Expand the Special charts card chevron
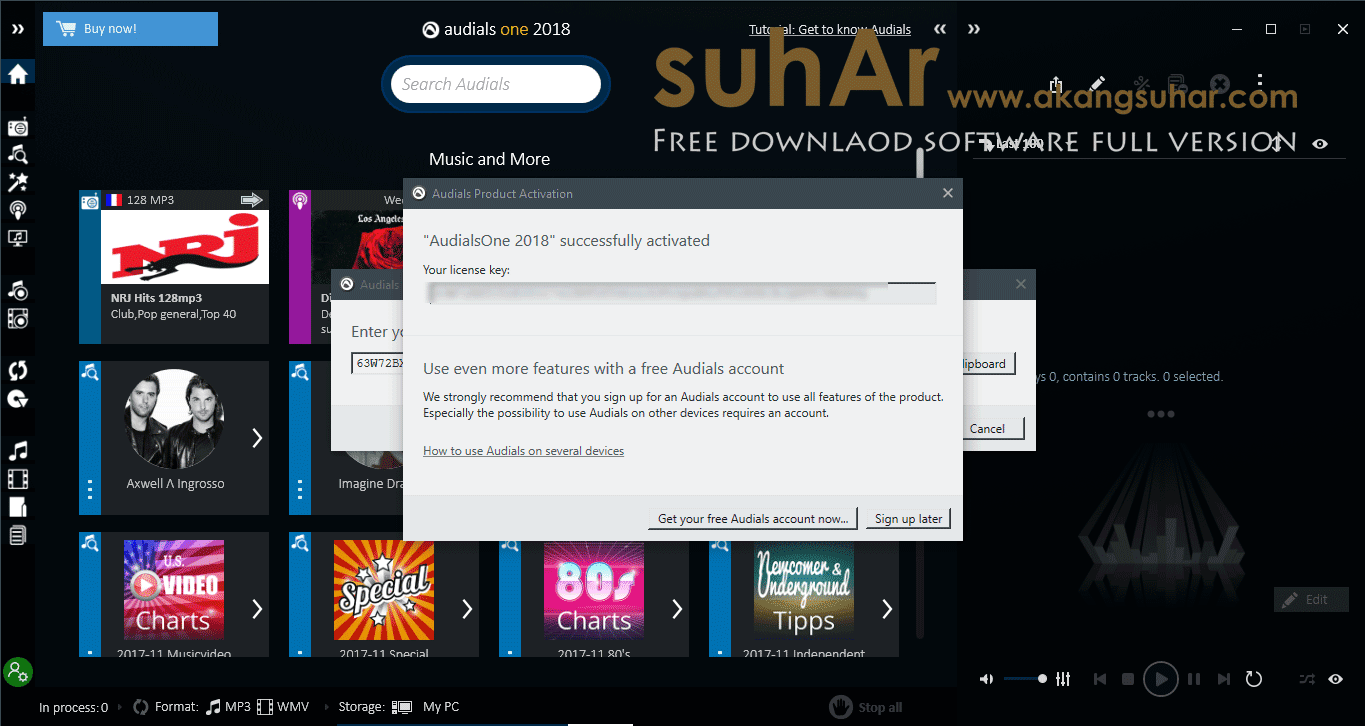Image resolution: width=1365 pixels, height=726 pixels. [x=467, y=608]
